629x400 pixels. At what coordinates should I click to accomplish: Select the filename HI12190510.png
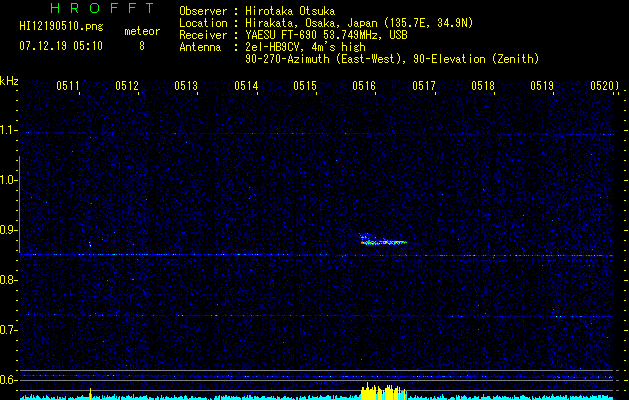click(61, 27)
